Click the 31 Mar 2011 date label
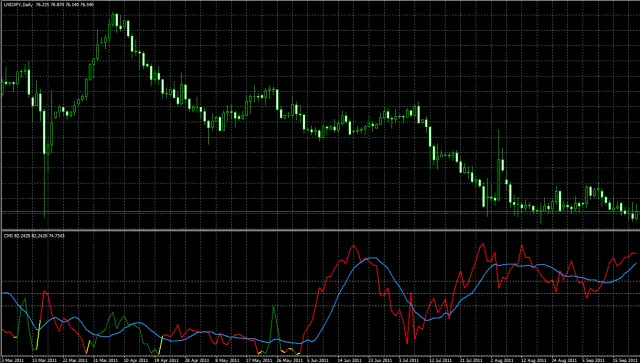The height and width of the screenshot is (363, 640). pyautogui.click(x=106, y=360)
